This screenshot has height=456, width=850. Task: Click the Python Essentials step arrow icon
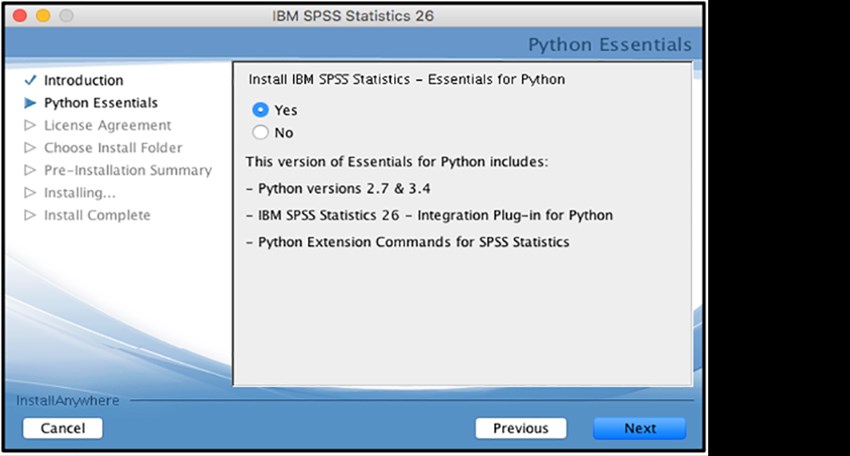coord(30,103)
